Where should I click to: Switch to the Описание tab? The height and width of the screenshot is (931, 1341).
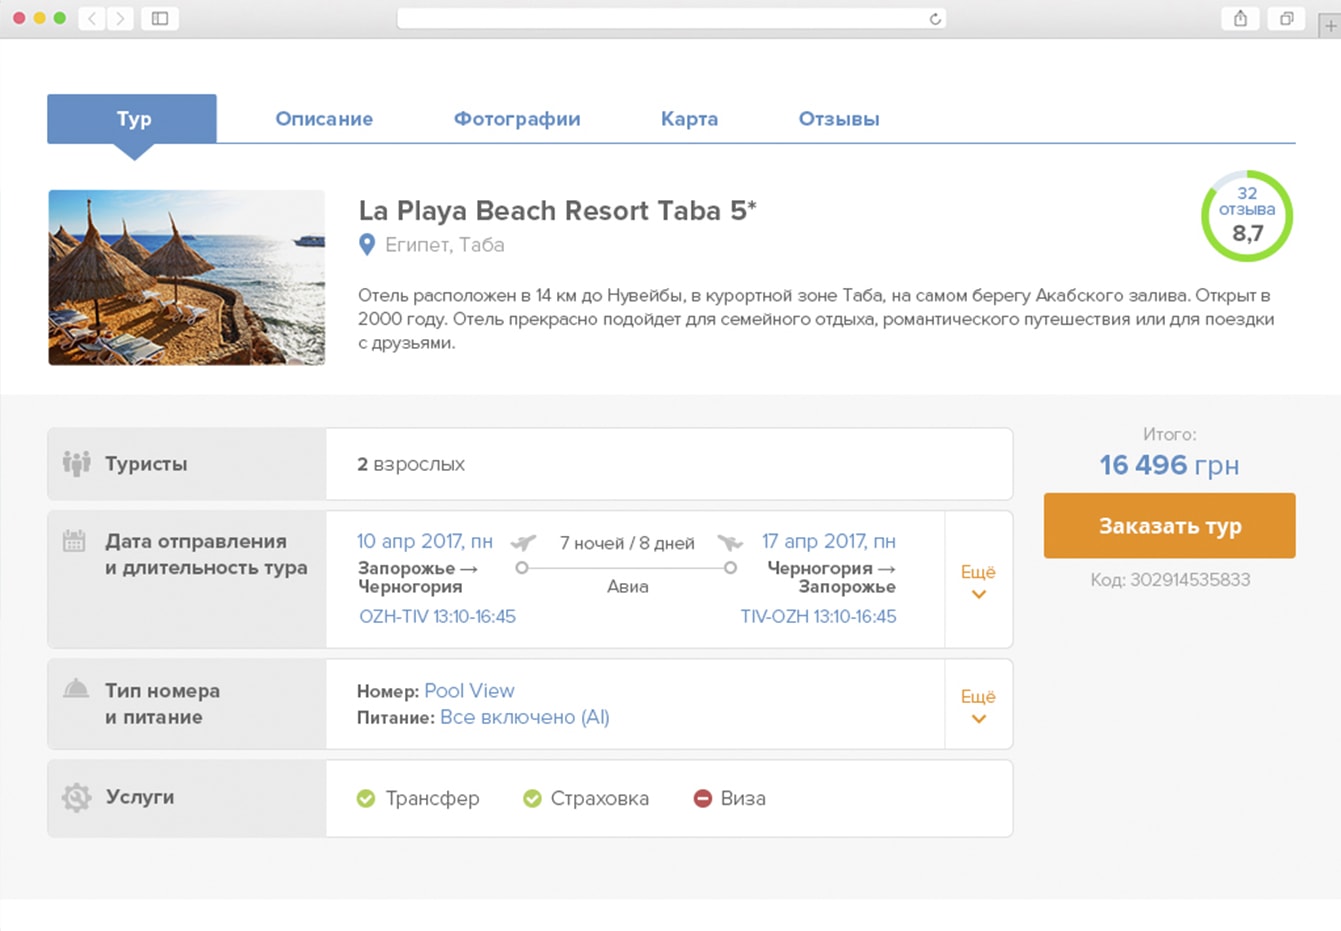click(324, 119)
